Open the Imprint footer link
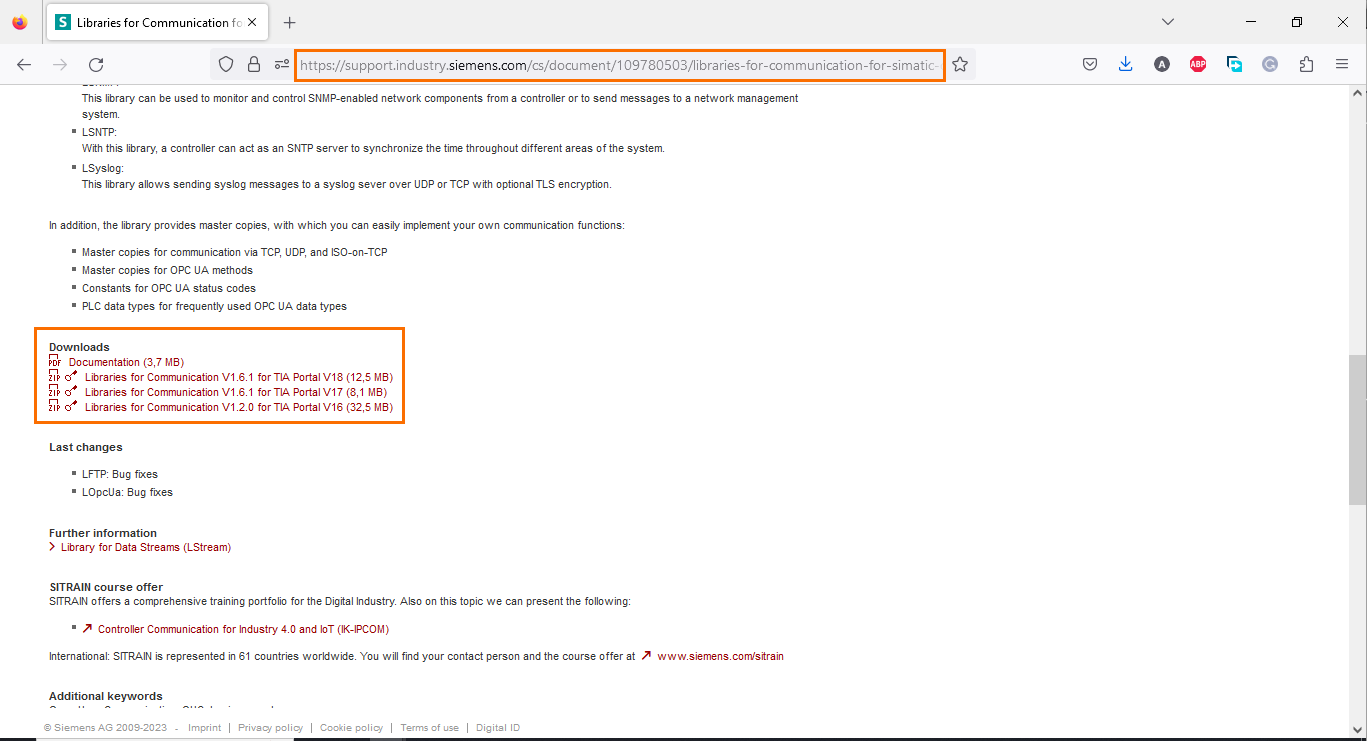Image resolution: width=1367 pixels, height=741 pixels. [x=204, y=728]
